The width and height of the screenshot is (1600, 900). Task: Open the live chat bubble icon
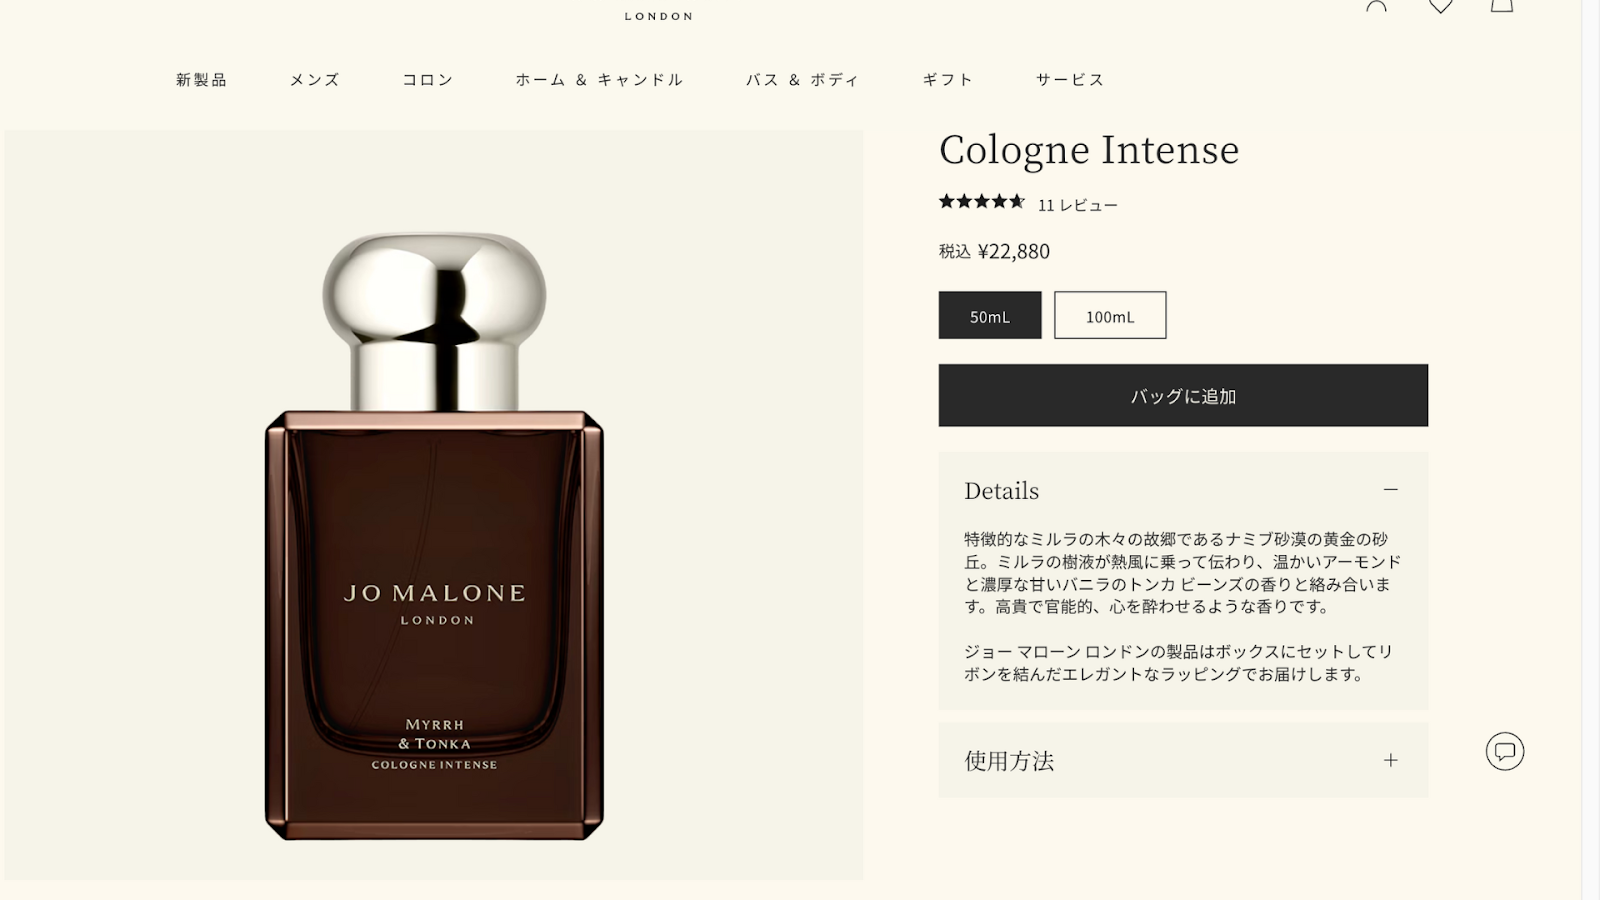pyautogui.click(x=1505, y=751)
